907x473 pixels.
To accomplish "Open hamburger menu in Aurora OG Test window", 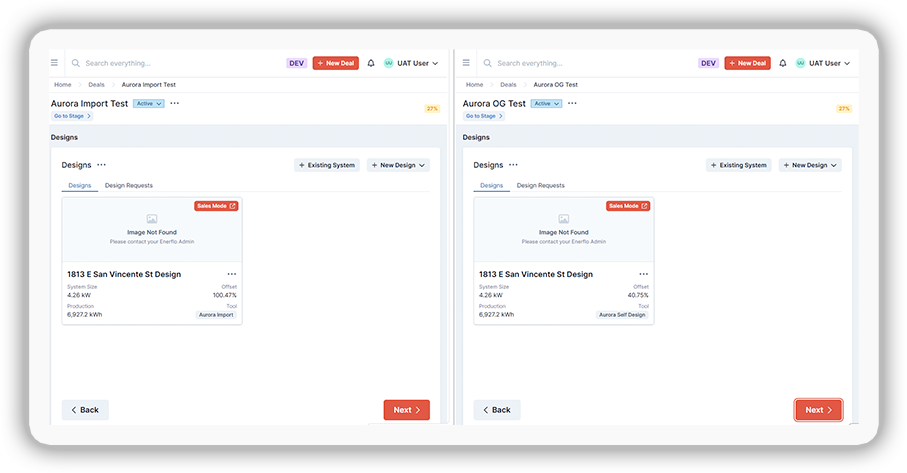I will click(x=466, y=62).
